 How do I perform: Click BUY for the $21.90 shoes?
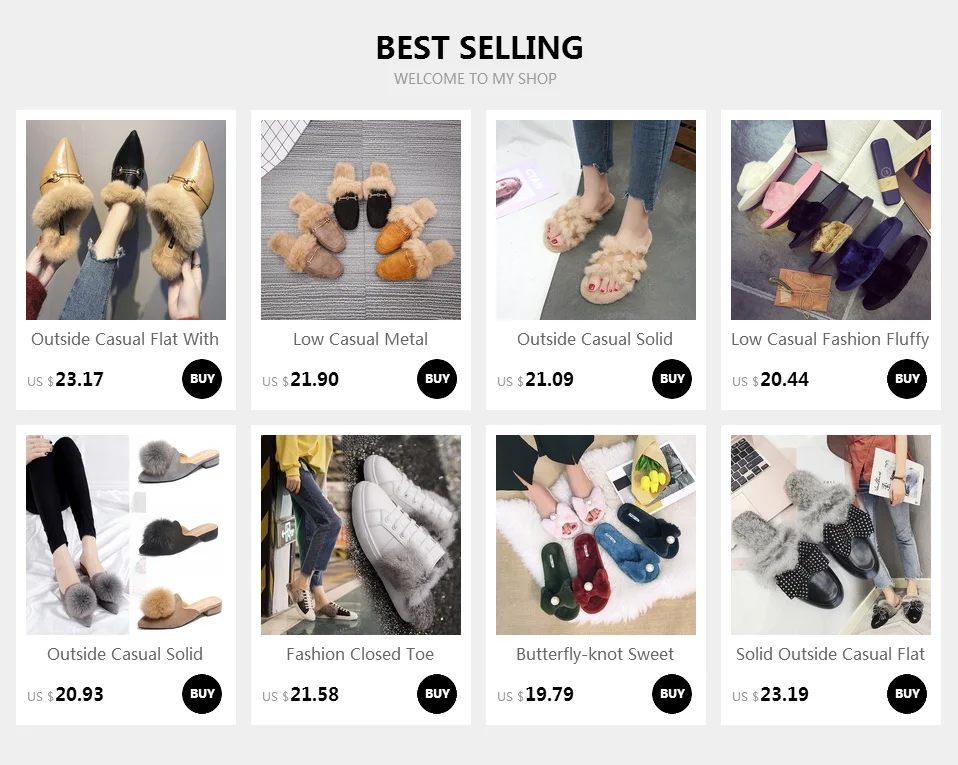[437, 379]
